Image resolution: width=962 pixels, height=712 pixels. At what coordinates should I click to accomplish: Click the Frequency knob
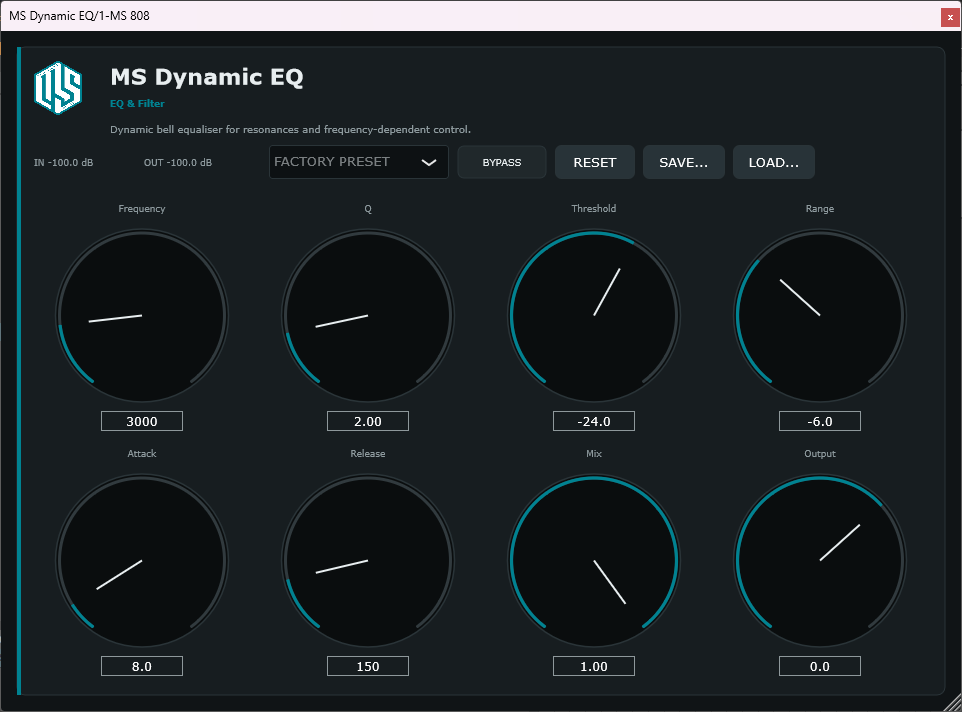[x=142, y=315]
